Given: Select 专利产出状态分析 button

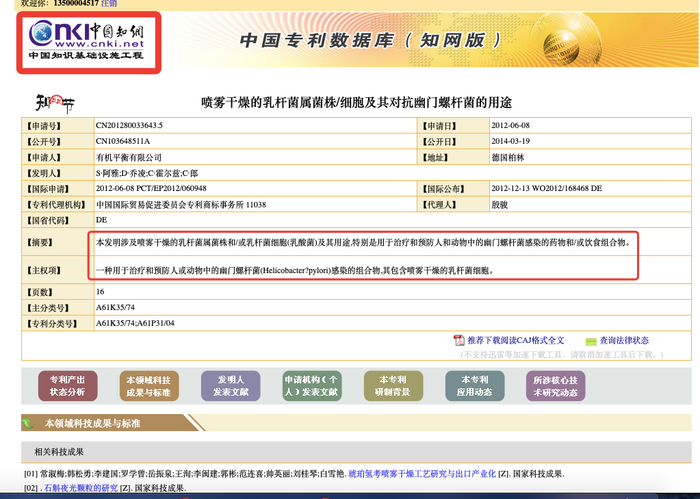Looking at the screenshot, I should [67, 386].
